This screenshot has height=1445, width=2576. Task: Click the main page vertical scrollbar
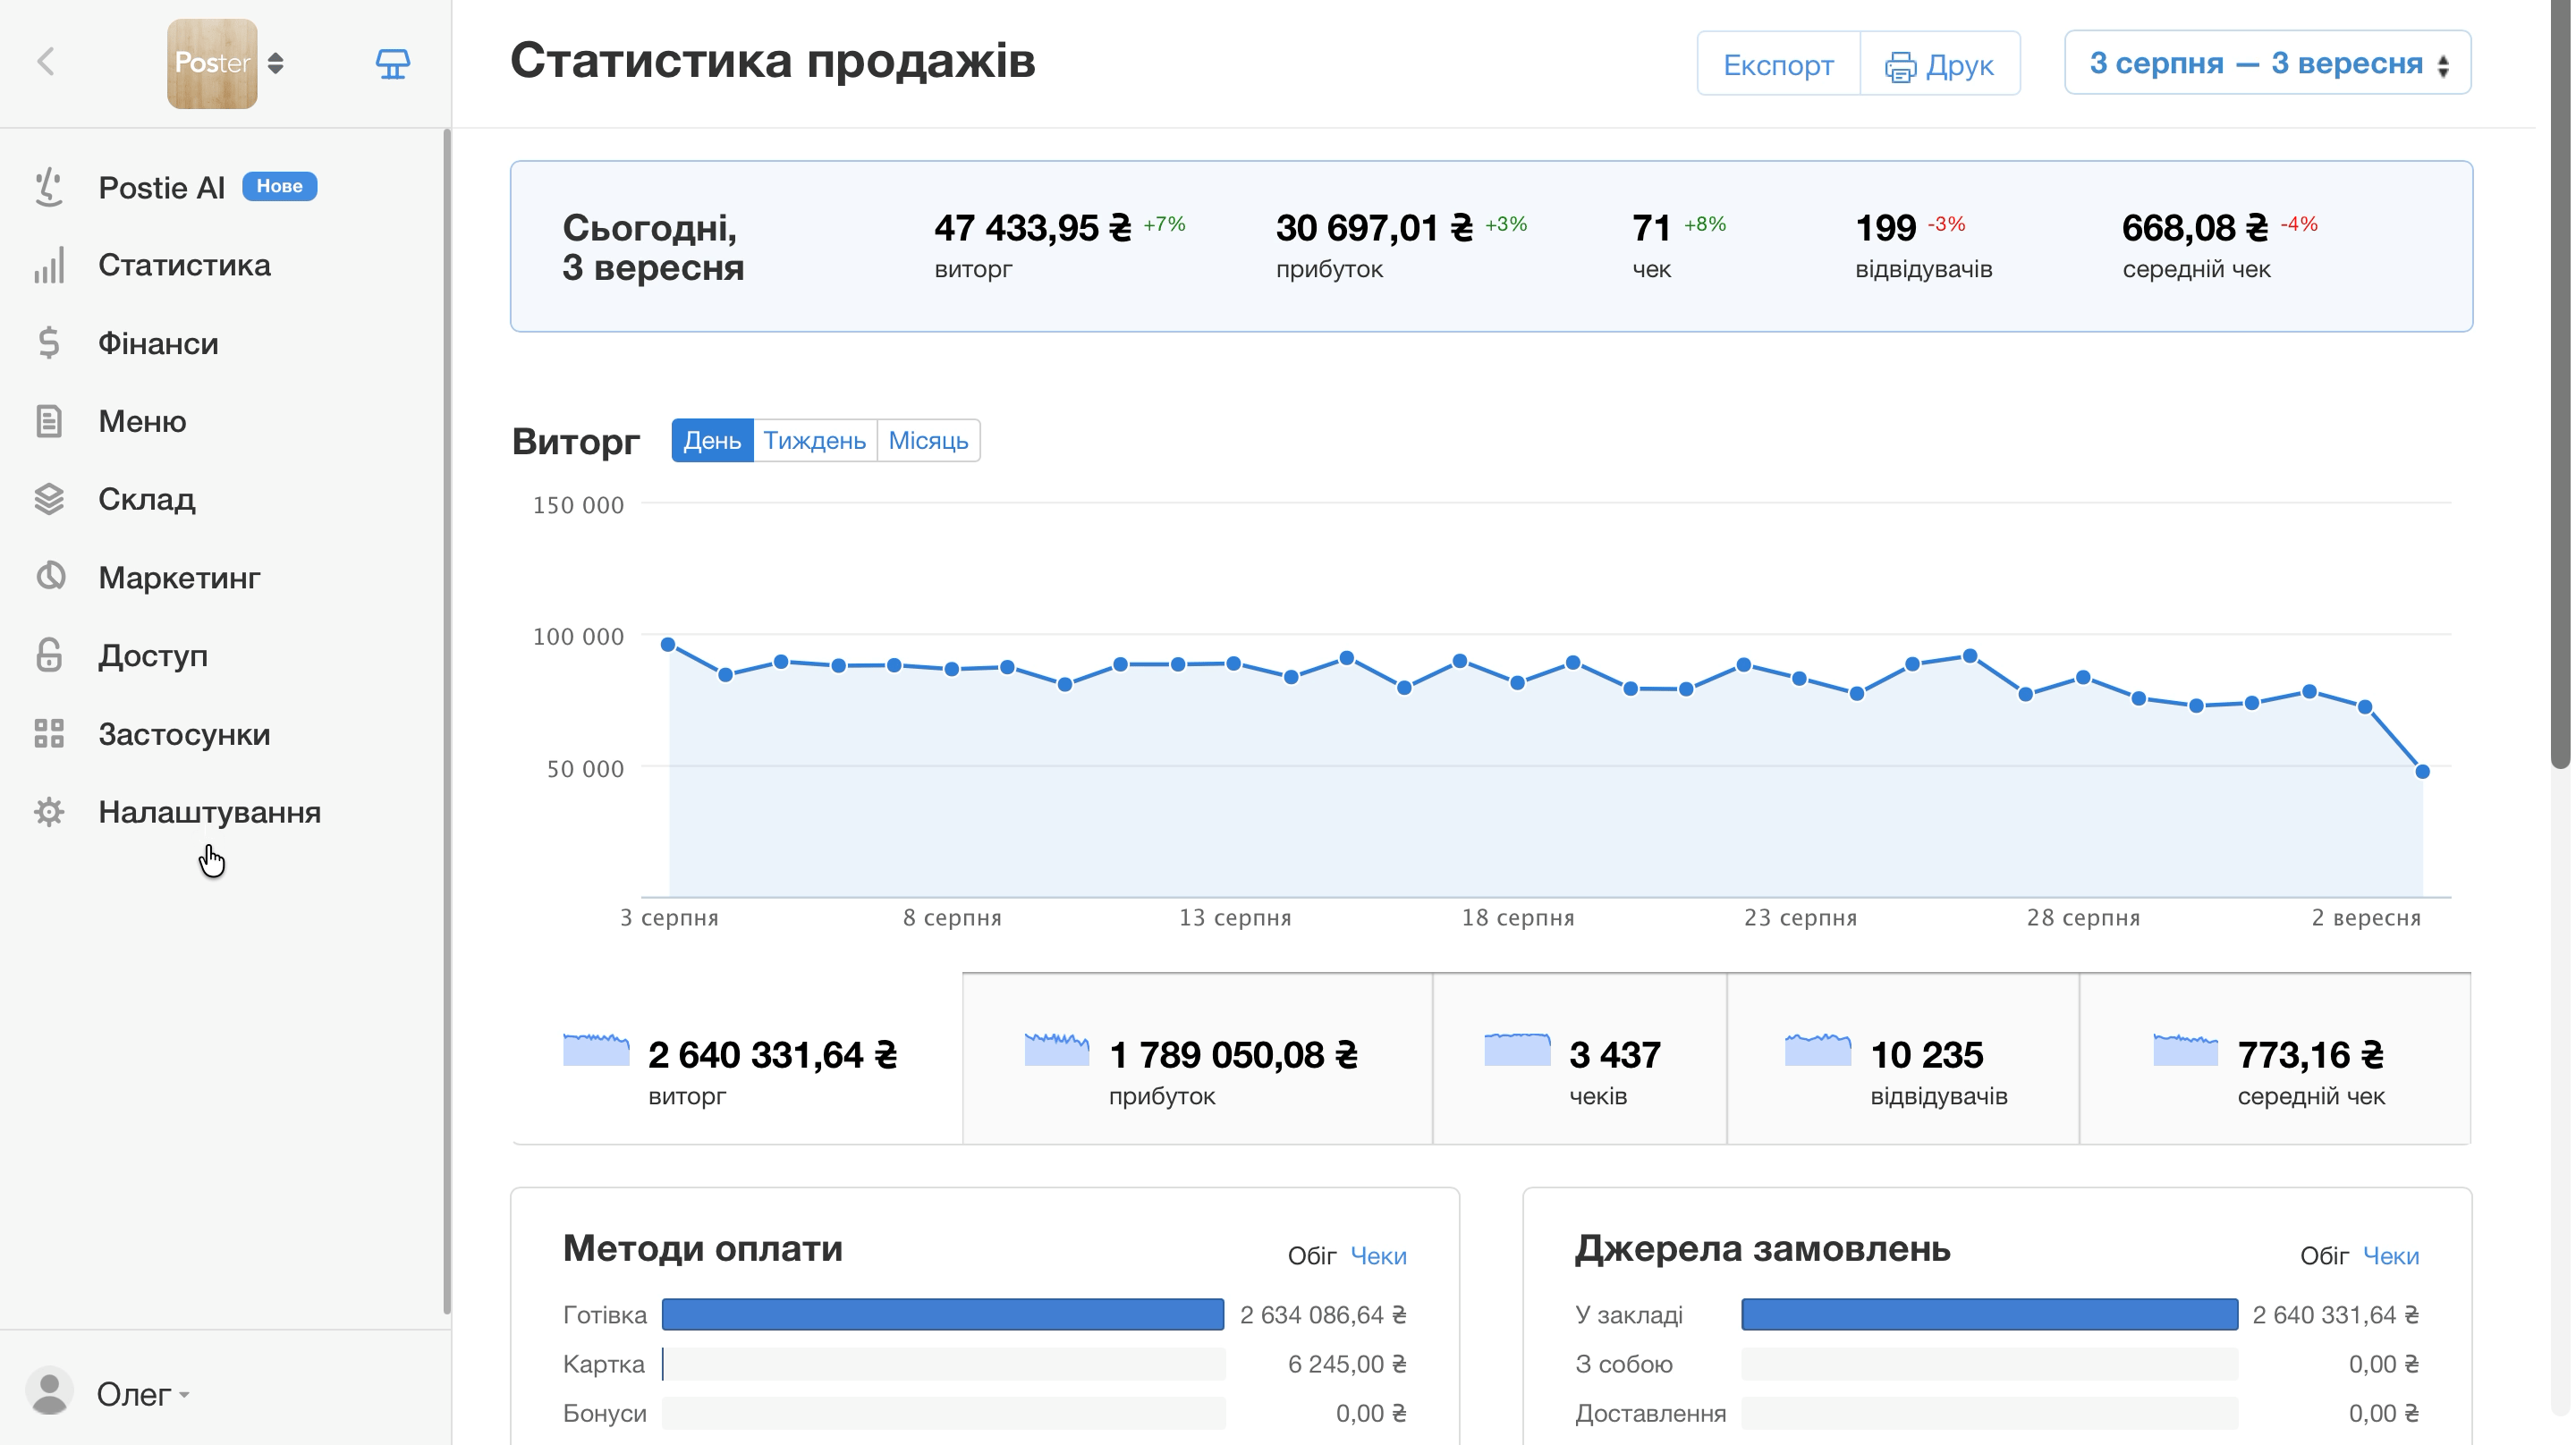(2561, 385)
